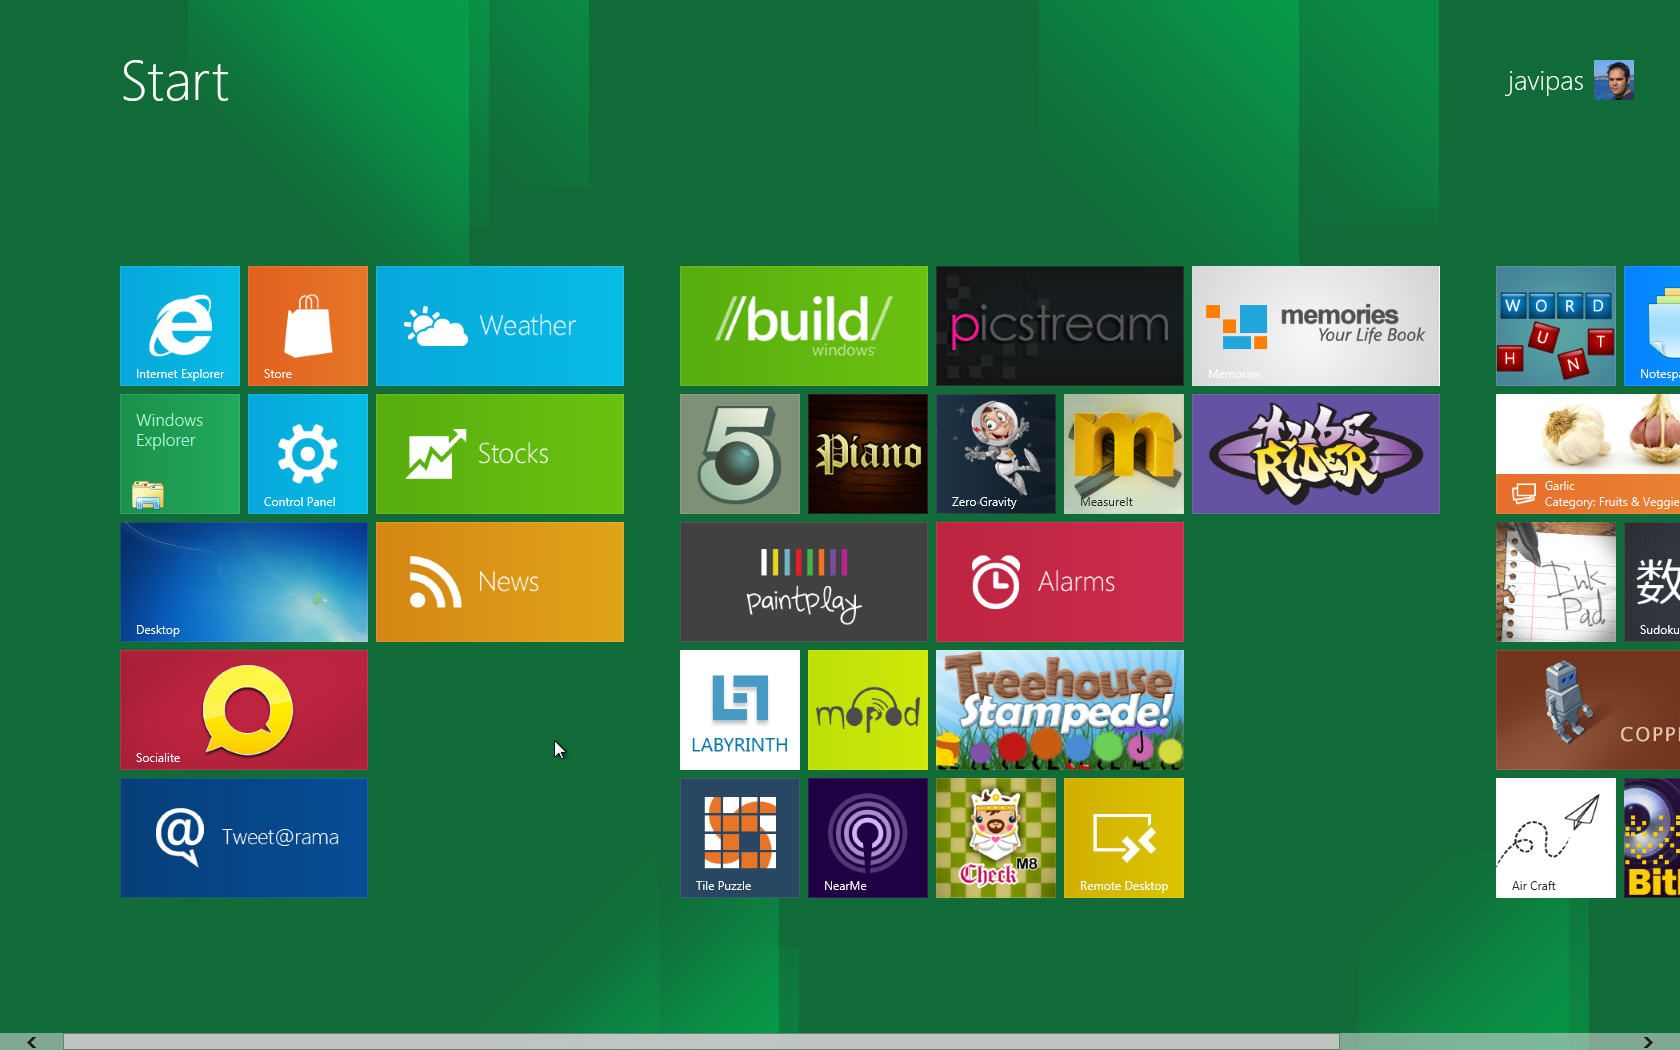Open the Control Panel gear tile
The height and width of the screenshot is (1050, 1680).
coord(308,454)
